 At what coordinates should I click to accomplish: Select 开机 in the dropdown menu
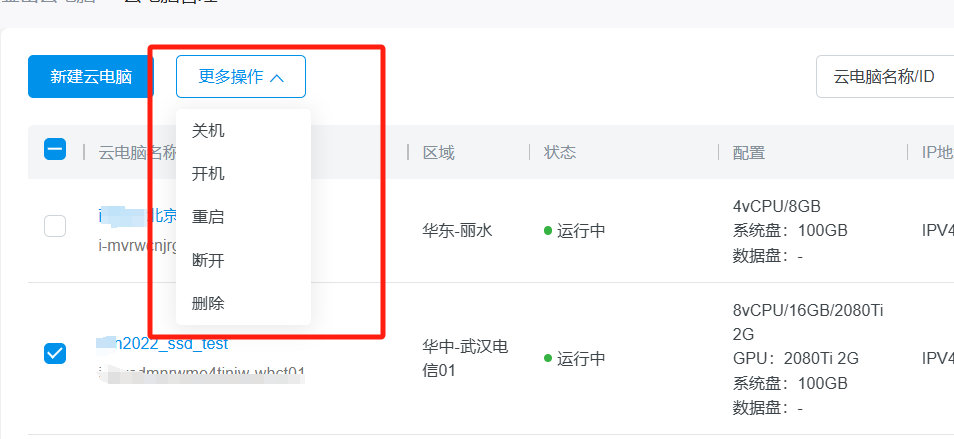tap(208, 174)
